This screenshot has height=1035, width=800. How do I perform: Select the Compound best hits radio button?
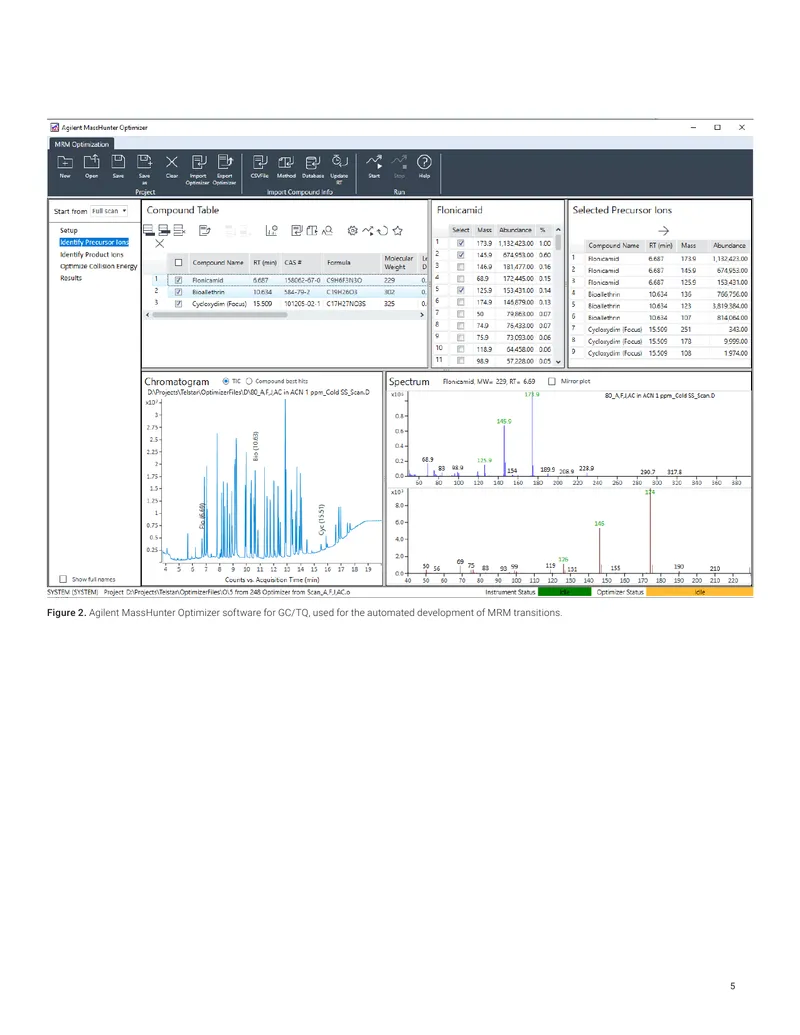249,382
